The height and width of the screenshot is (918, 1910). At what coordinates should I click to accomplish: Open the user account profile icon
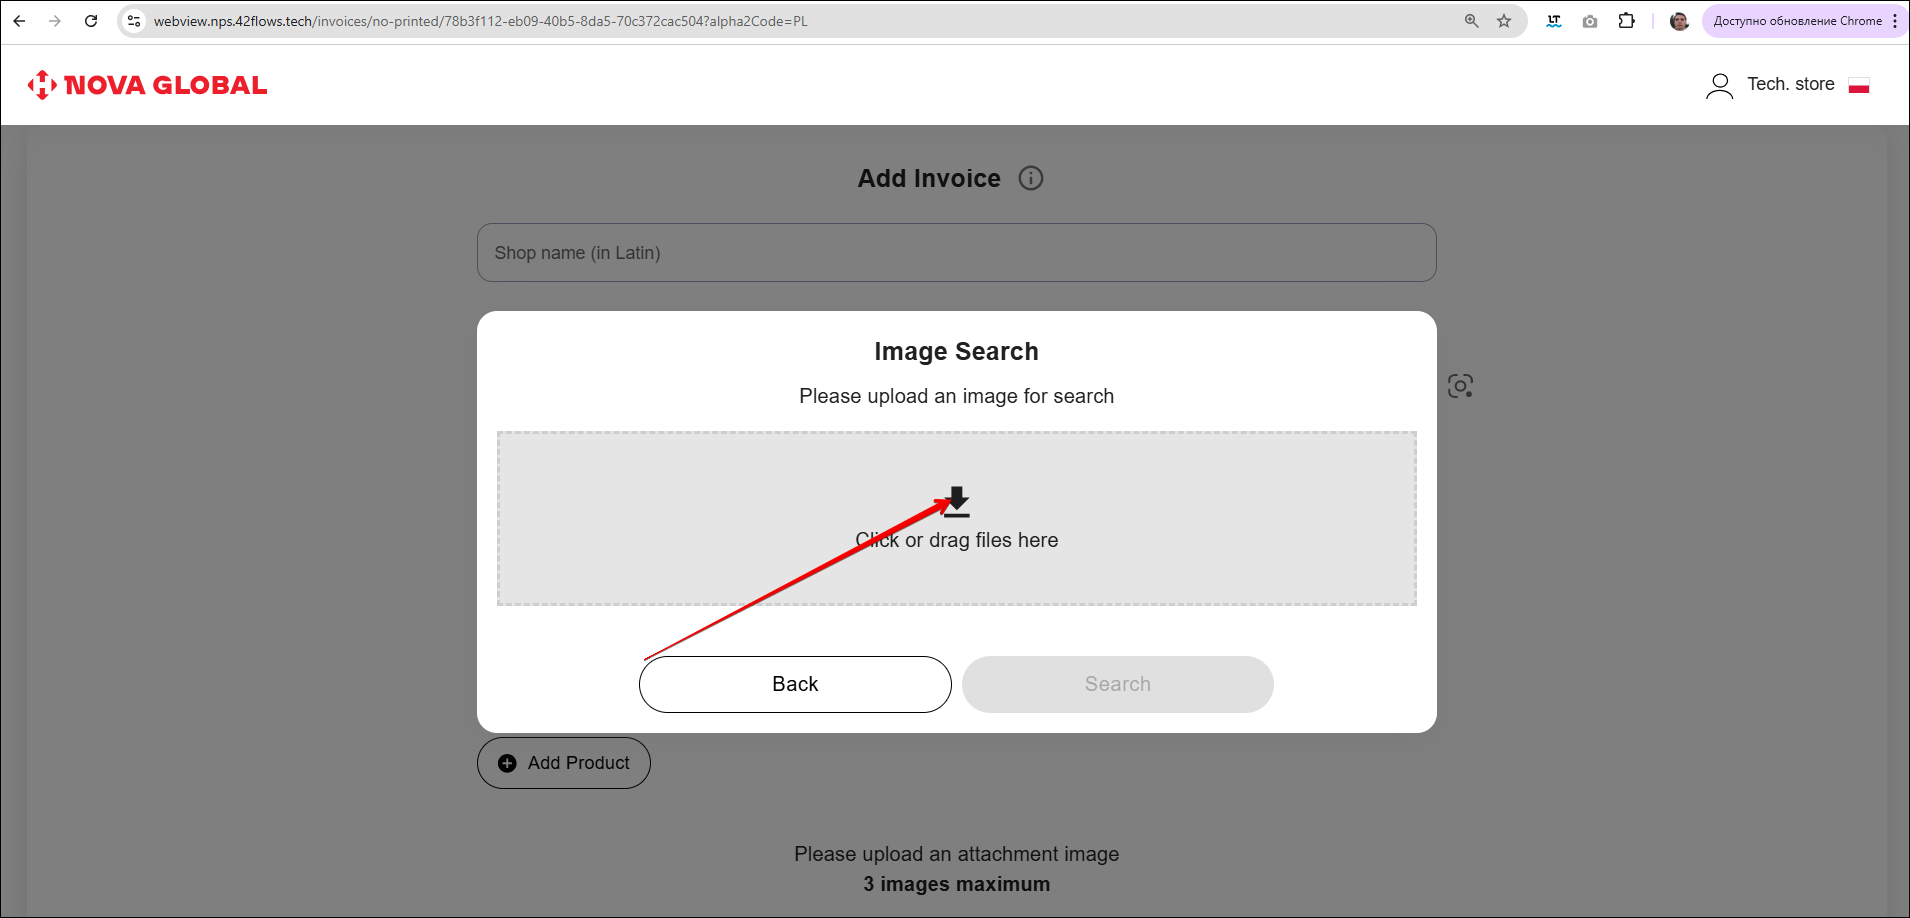tap(1719, 86)
